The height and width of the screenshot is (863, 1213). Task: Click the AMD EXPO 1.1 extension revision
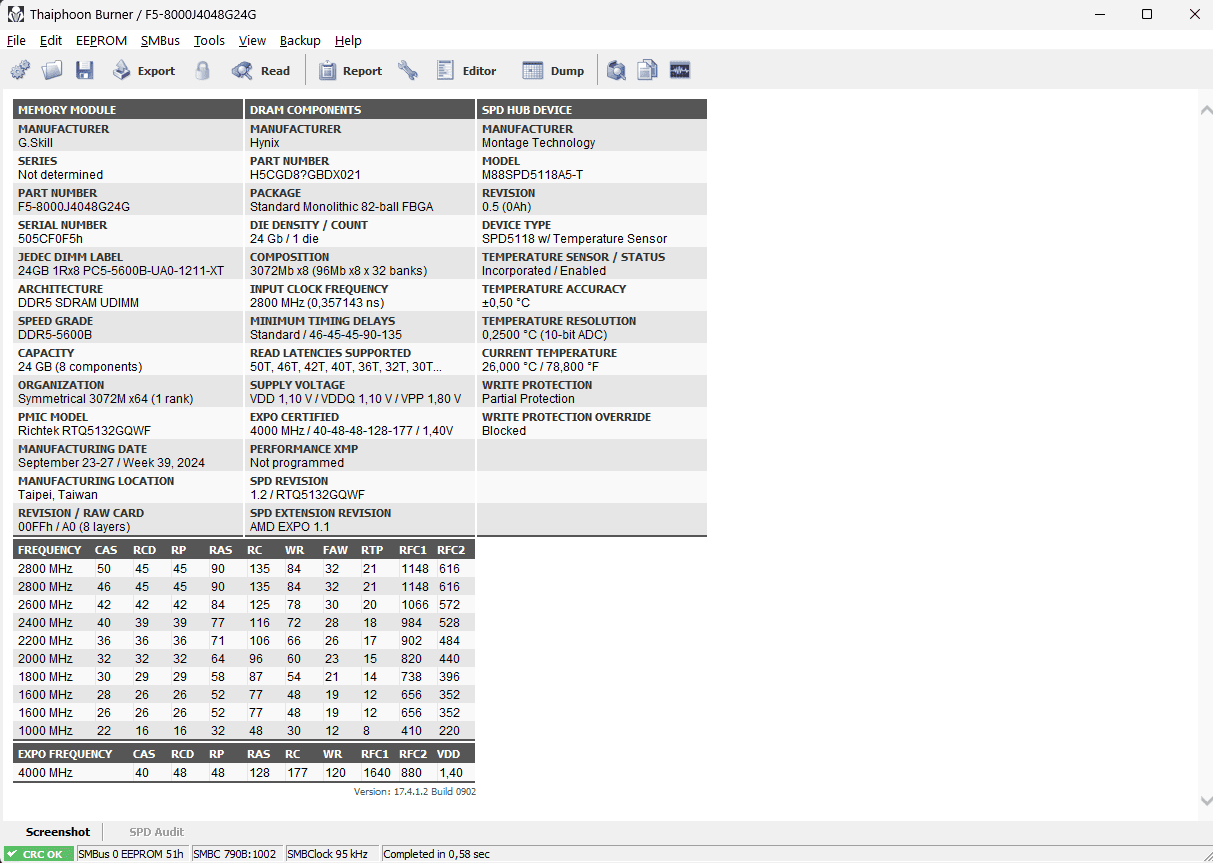click(289, 527)
